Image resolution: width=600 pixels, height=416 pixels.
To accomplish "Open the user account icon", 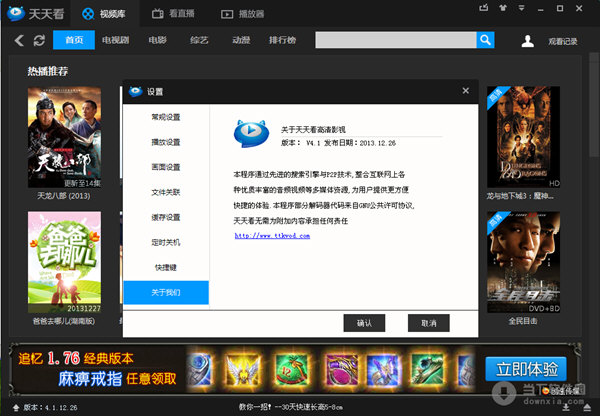I will click(527, 41).
